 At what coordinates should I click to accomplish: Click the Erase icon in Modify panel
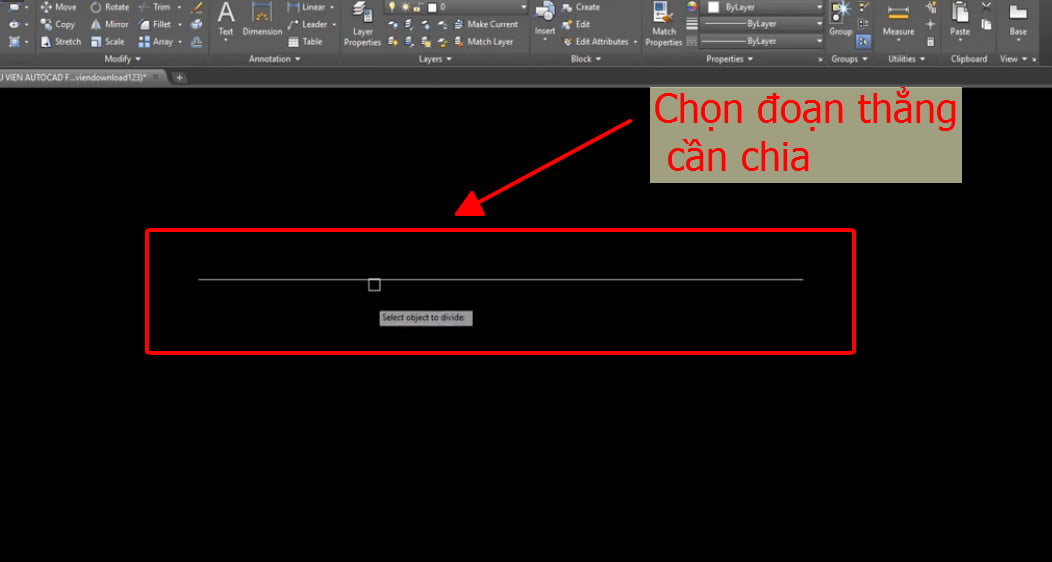197,7
